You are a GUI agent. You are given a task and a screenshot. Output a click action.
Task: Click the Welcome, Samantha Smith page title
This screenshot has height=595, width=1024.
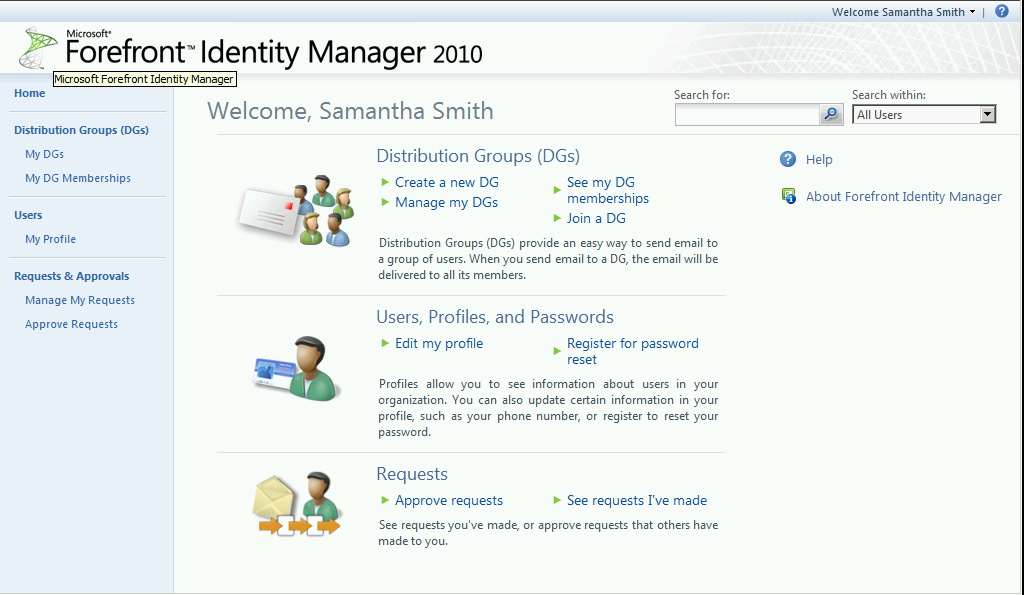[351, 111]
